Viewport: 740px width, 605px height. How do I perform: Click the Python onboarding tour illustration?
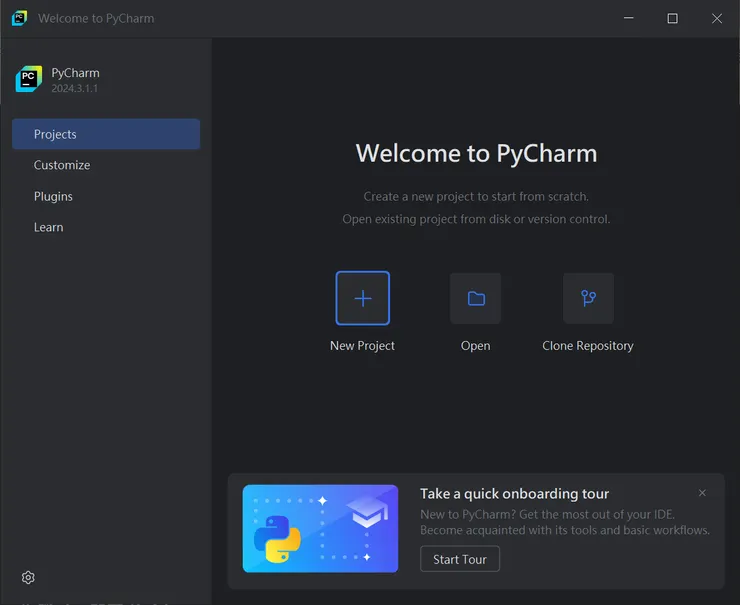(x=320, y=529)
